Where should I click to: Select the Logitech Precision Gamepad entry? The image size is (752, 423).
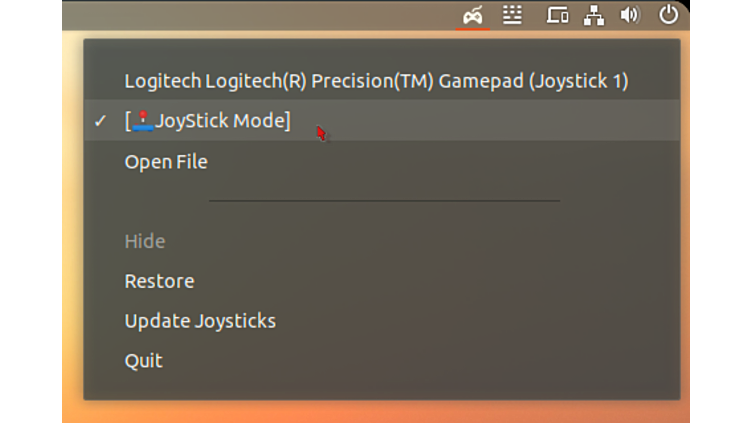click(376, 81)
